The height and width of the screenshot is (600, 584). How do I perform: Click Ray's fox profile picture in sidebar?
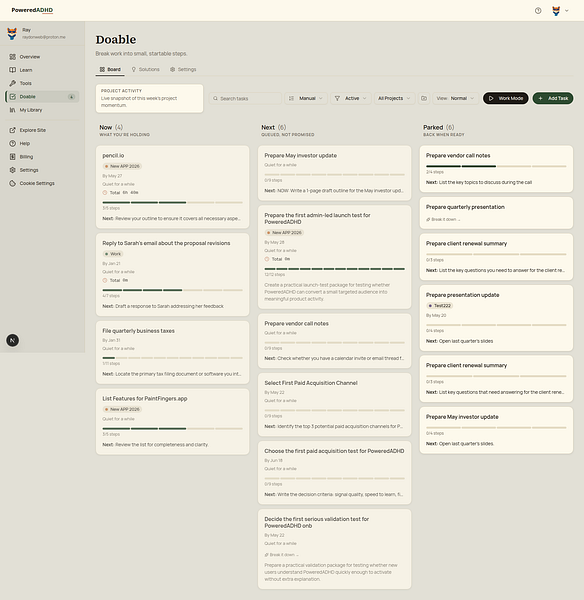(12, 33)
